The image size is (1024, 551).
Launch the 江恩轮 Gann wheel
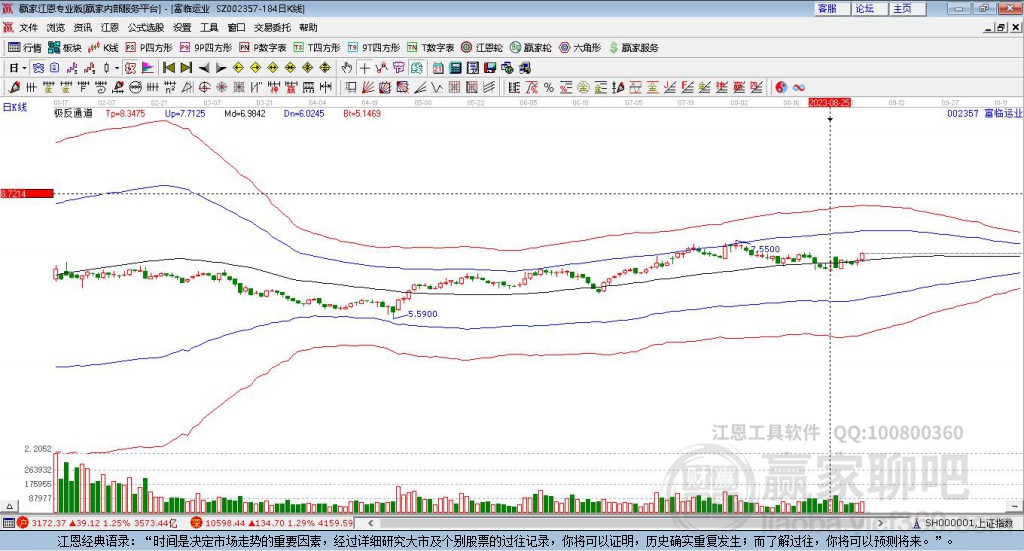click(482, 48)
